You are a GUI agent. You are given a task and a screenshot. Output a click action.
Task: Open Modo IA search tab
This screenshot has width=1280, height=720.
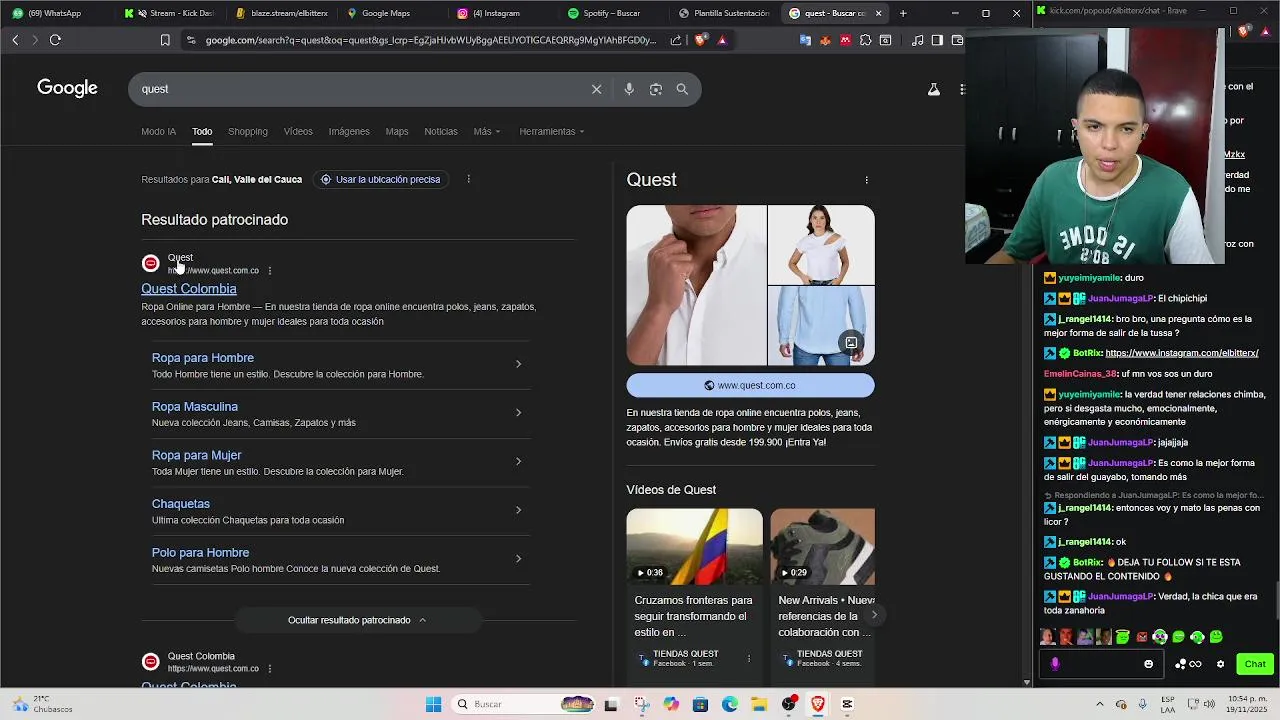[158, 131]
